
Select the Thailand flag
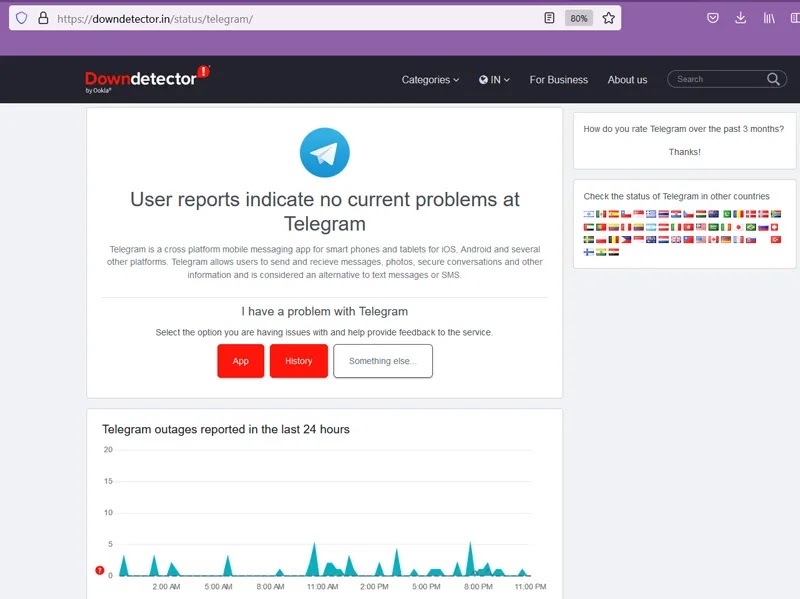click(664, 214)
